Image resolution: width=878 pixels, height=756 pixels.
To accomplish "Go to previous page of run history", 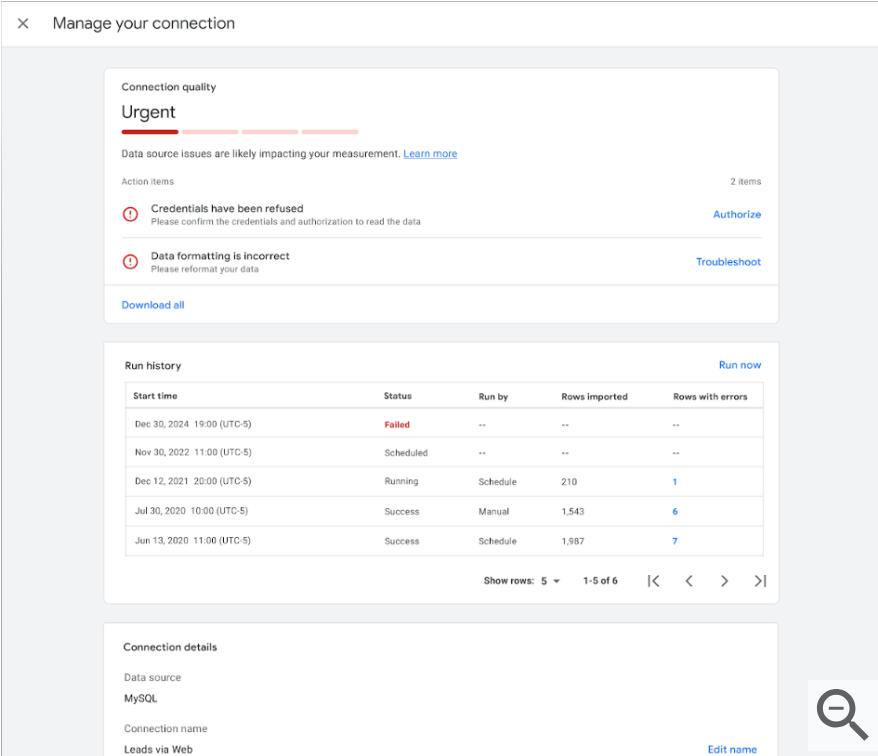I will [689, 581].
